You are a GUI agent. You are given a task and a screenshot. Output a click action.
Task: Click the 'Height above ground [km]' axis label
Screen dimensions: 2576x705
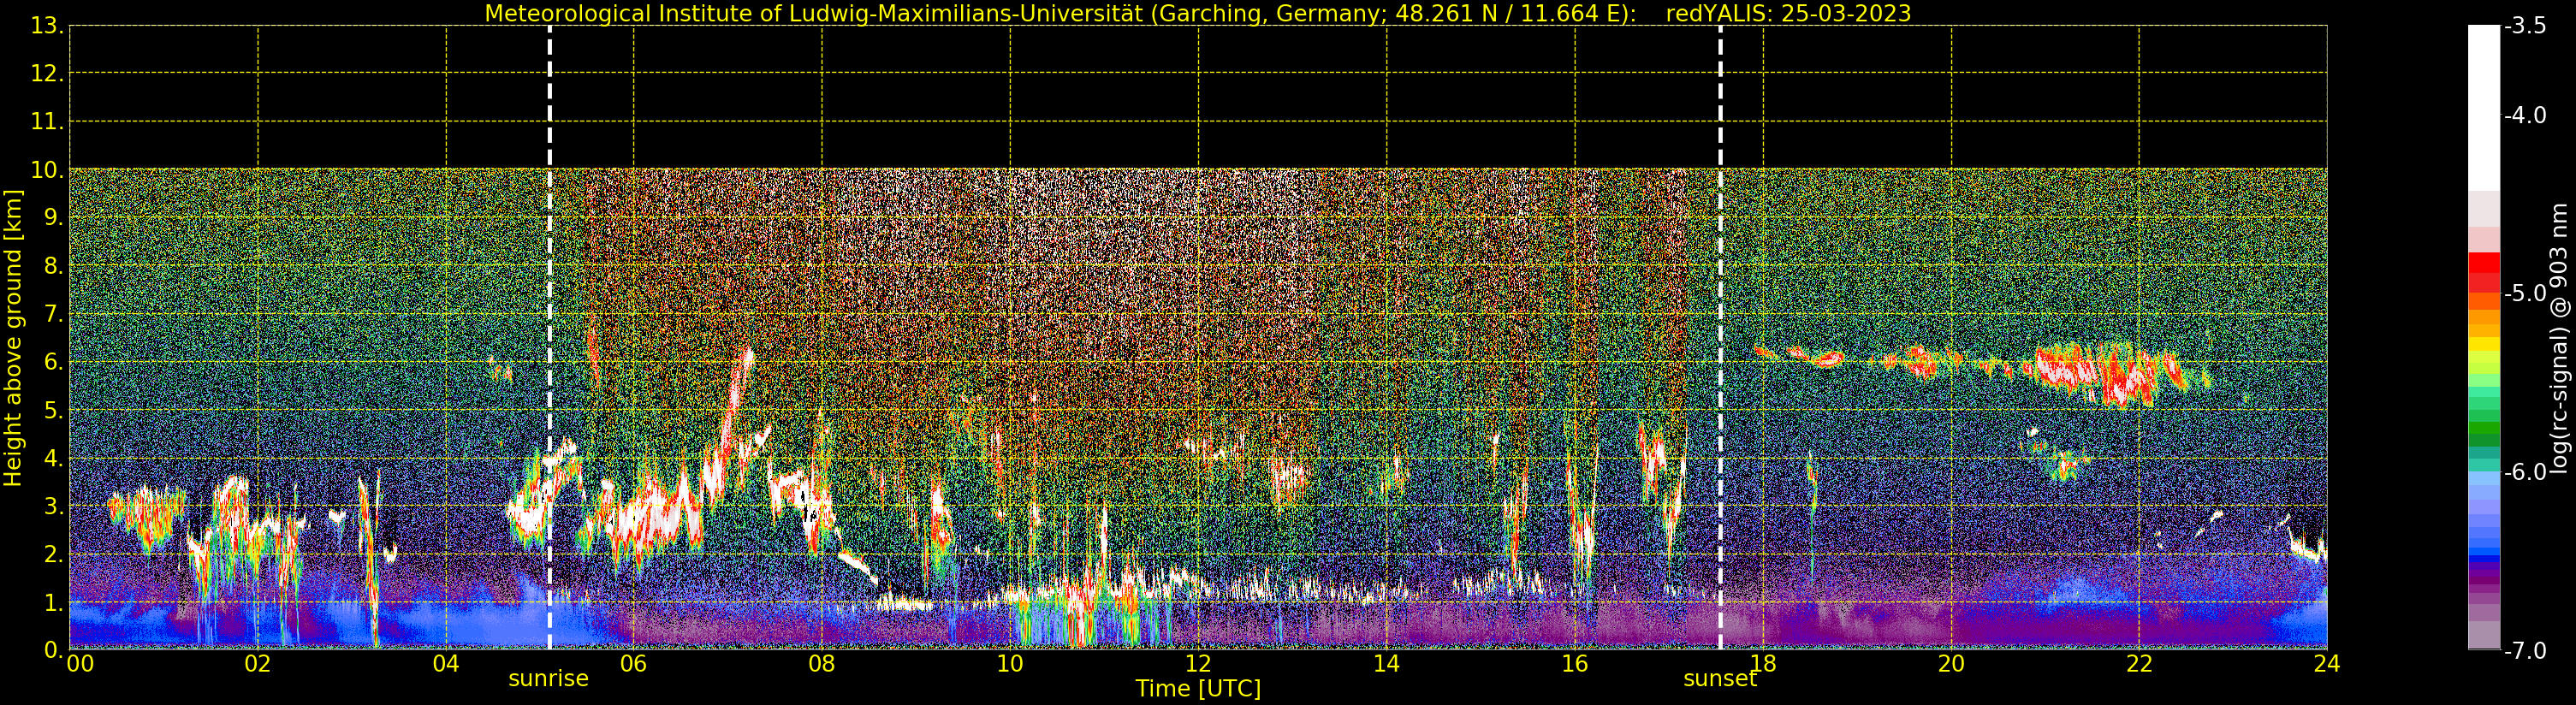13,338
